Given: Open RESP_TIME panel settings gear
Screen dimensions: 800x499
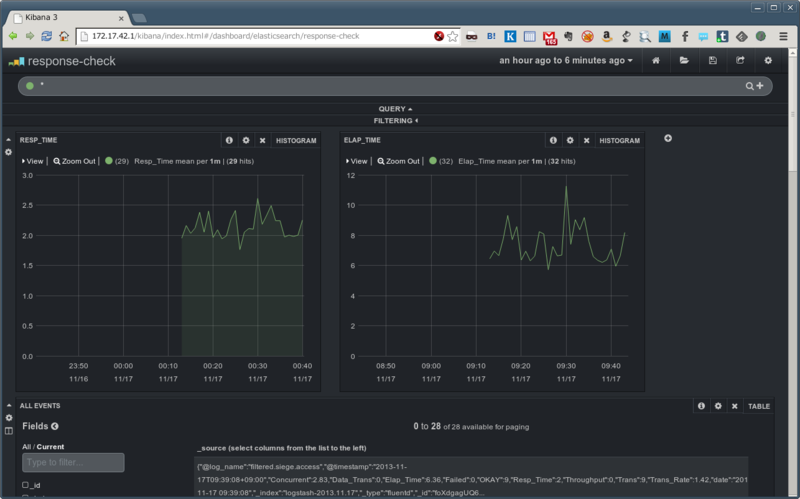Looking at the screenshot, I should pyautogui.click(x=246, y=140).
